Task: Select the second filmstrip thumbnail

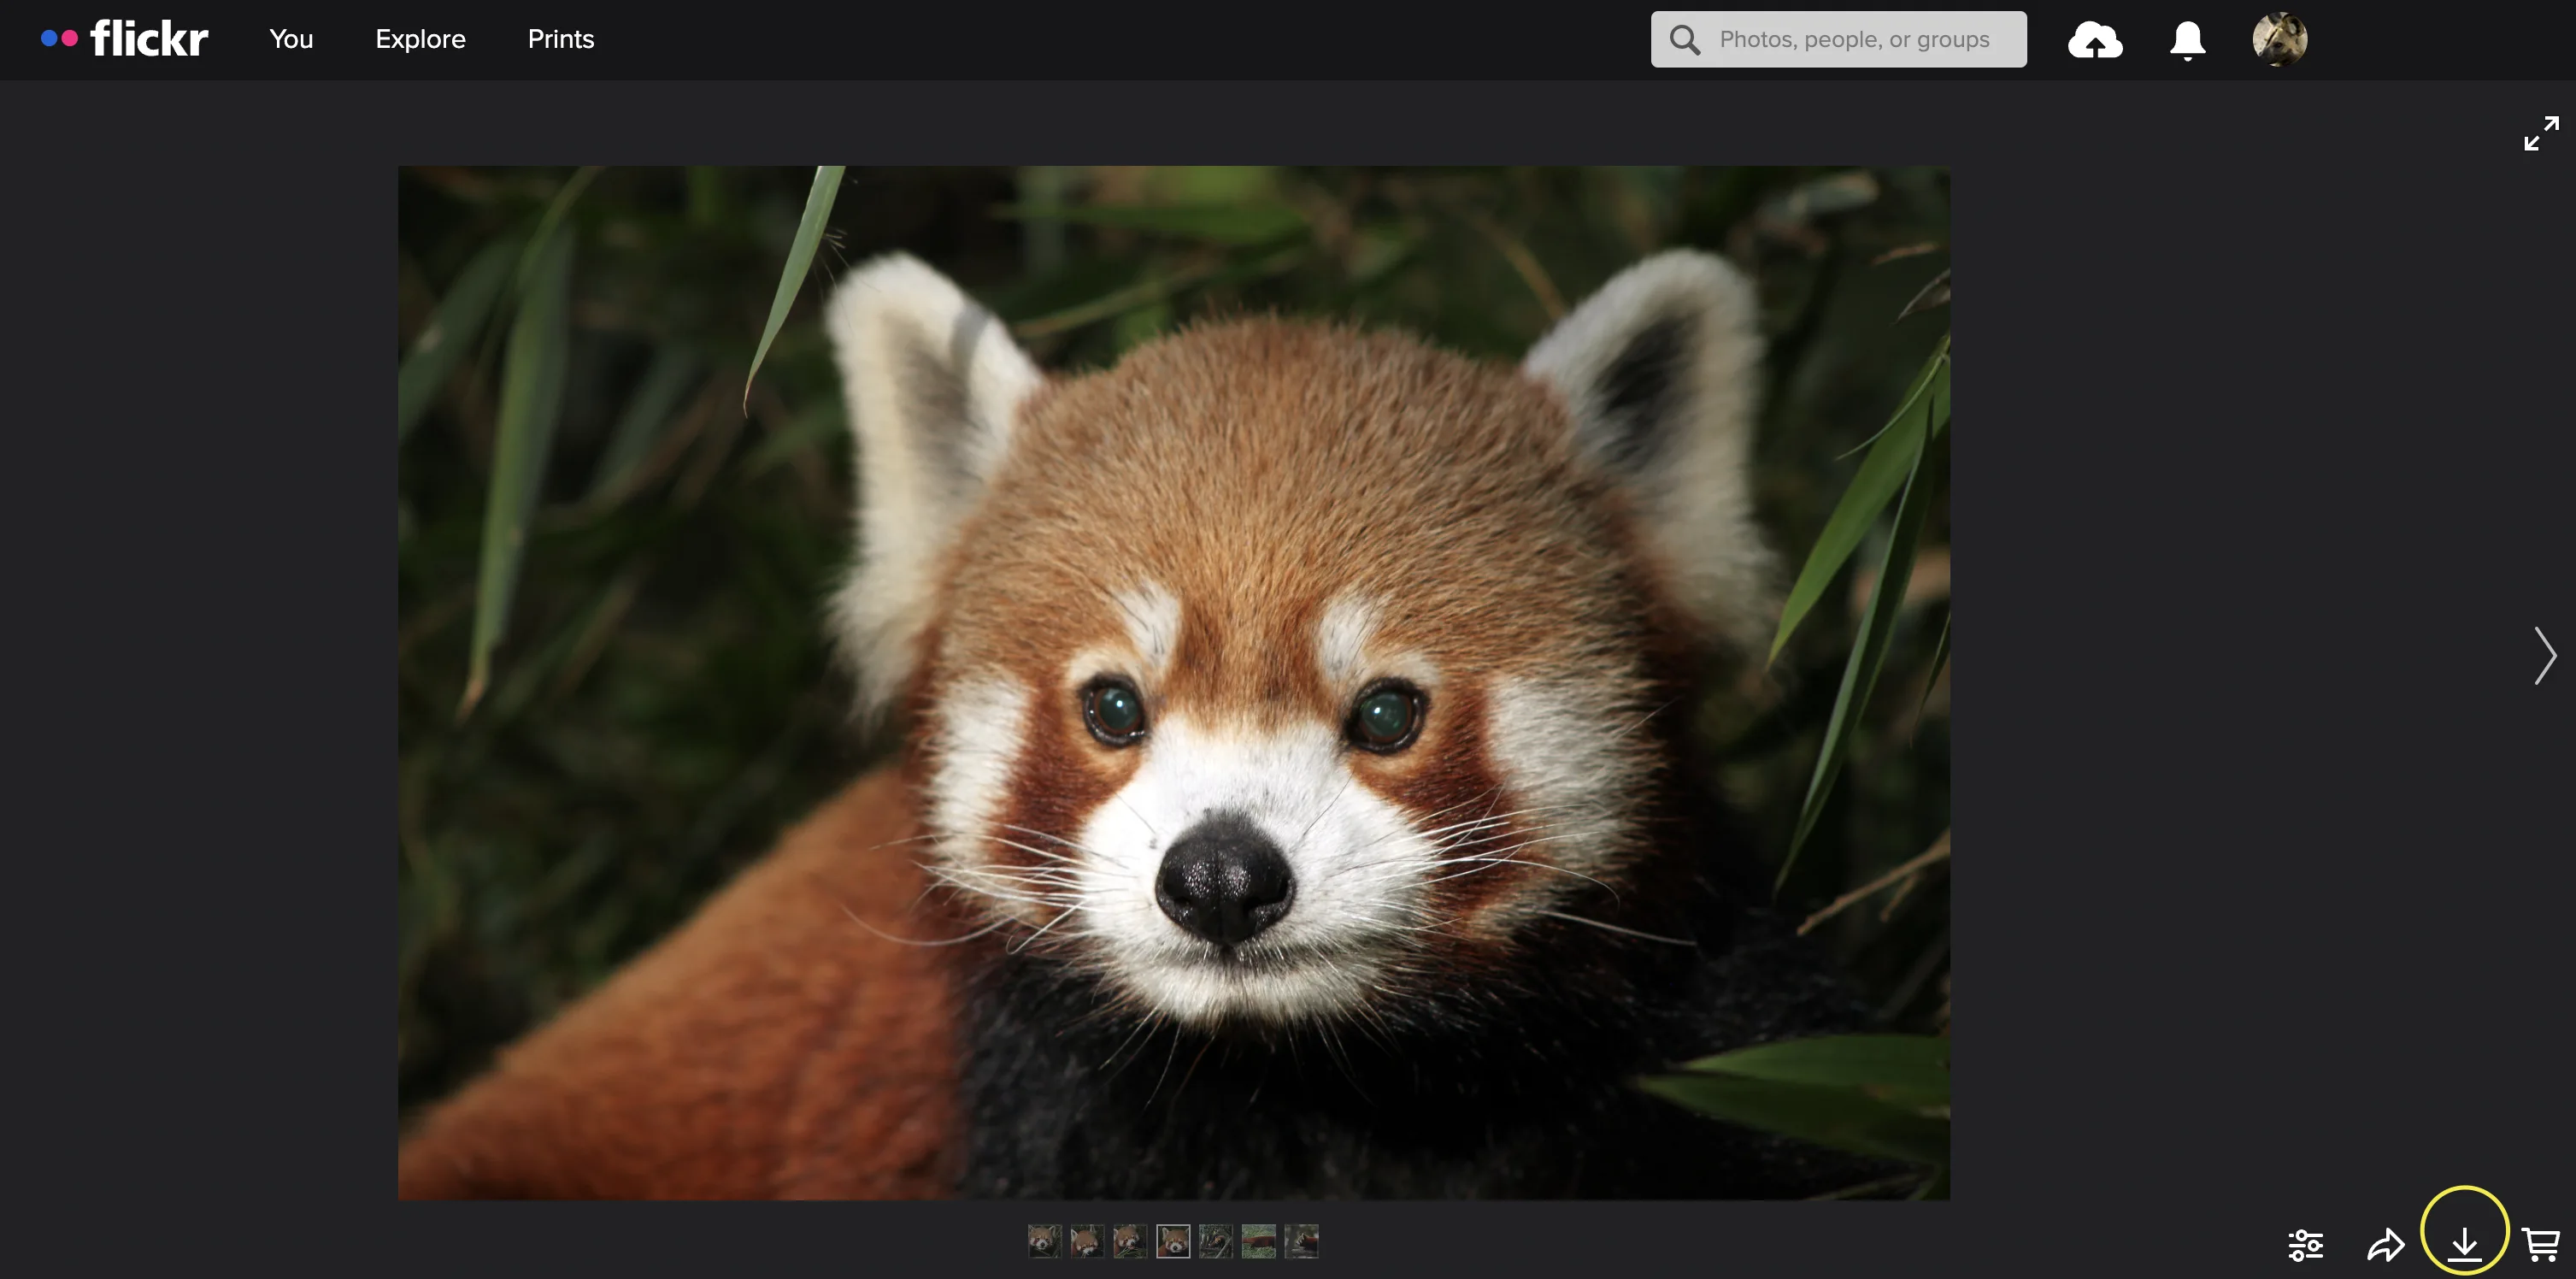Action: [x=1087, y=1241]
